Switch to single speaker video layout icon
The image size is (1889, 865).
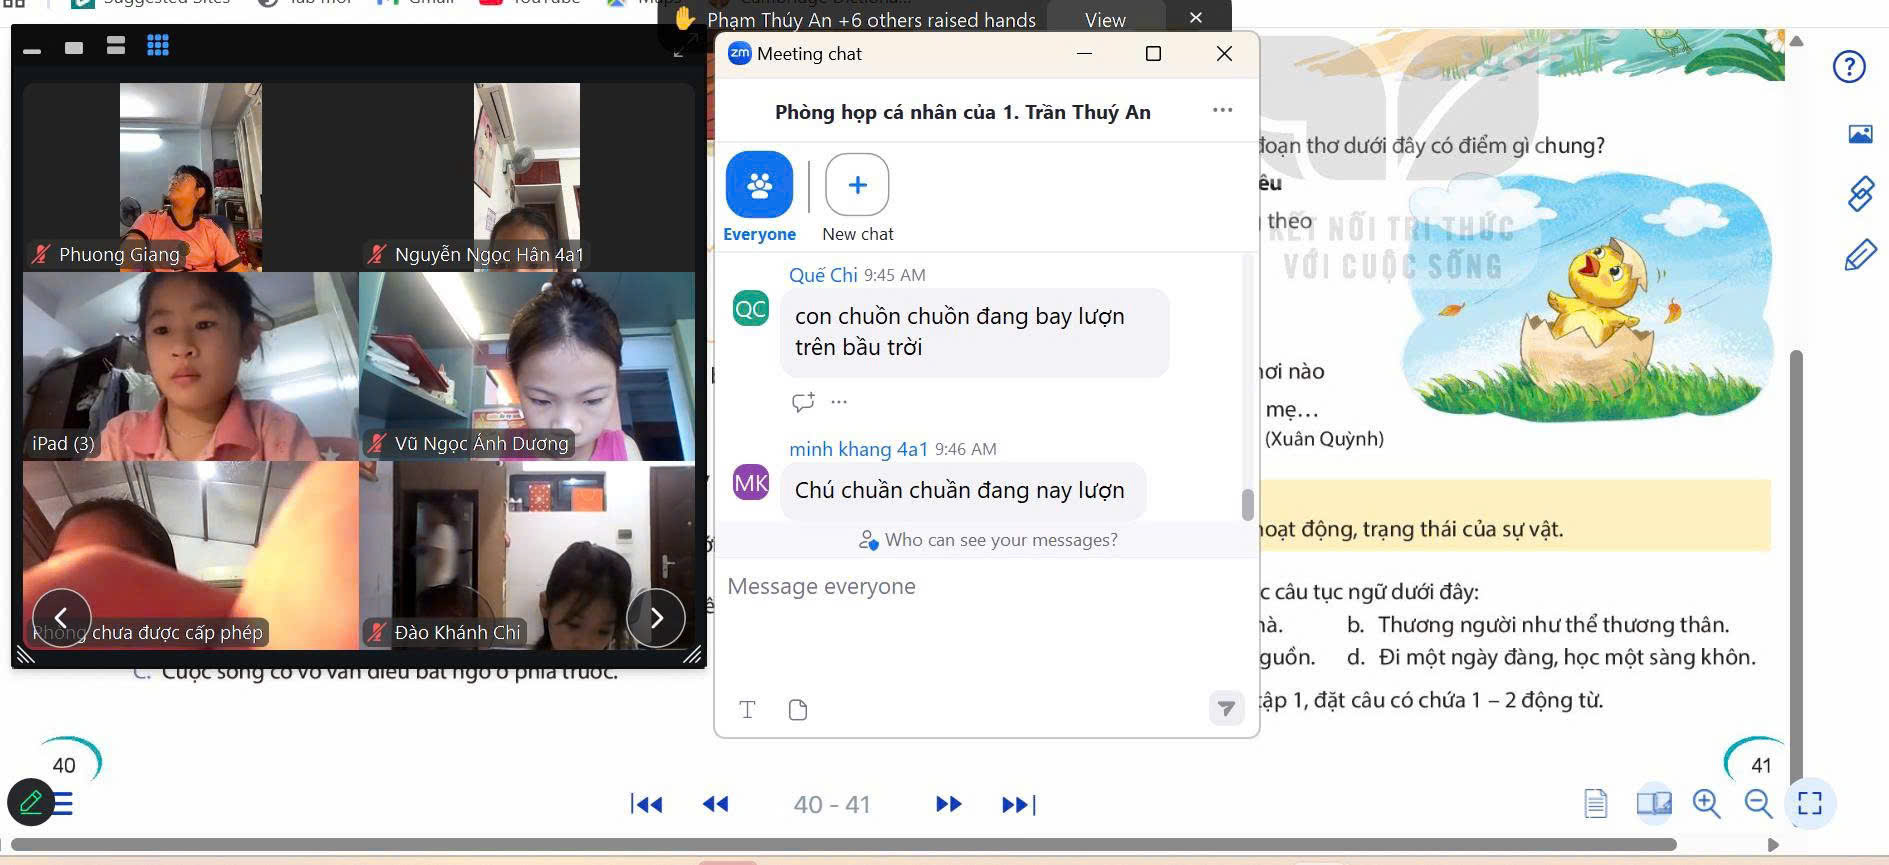tap(74, 47)
